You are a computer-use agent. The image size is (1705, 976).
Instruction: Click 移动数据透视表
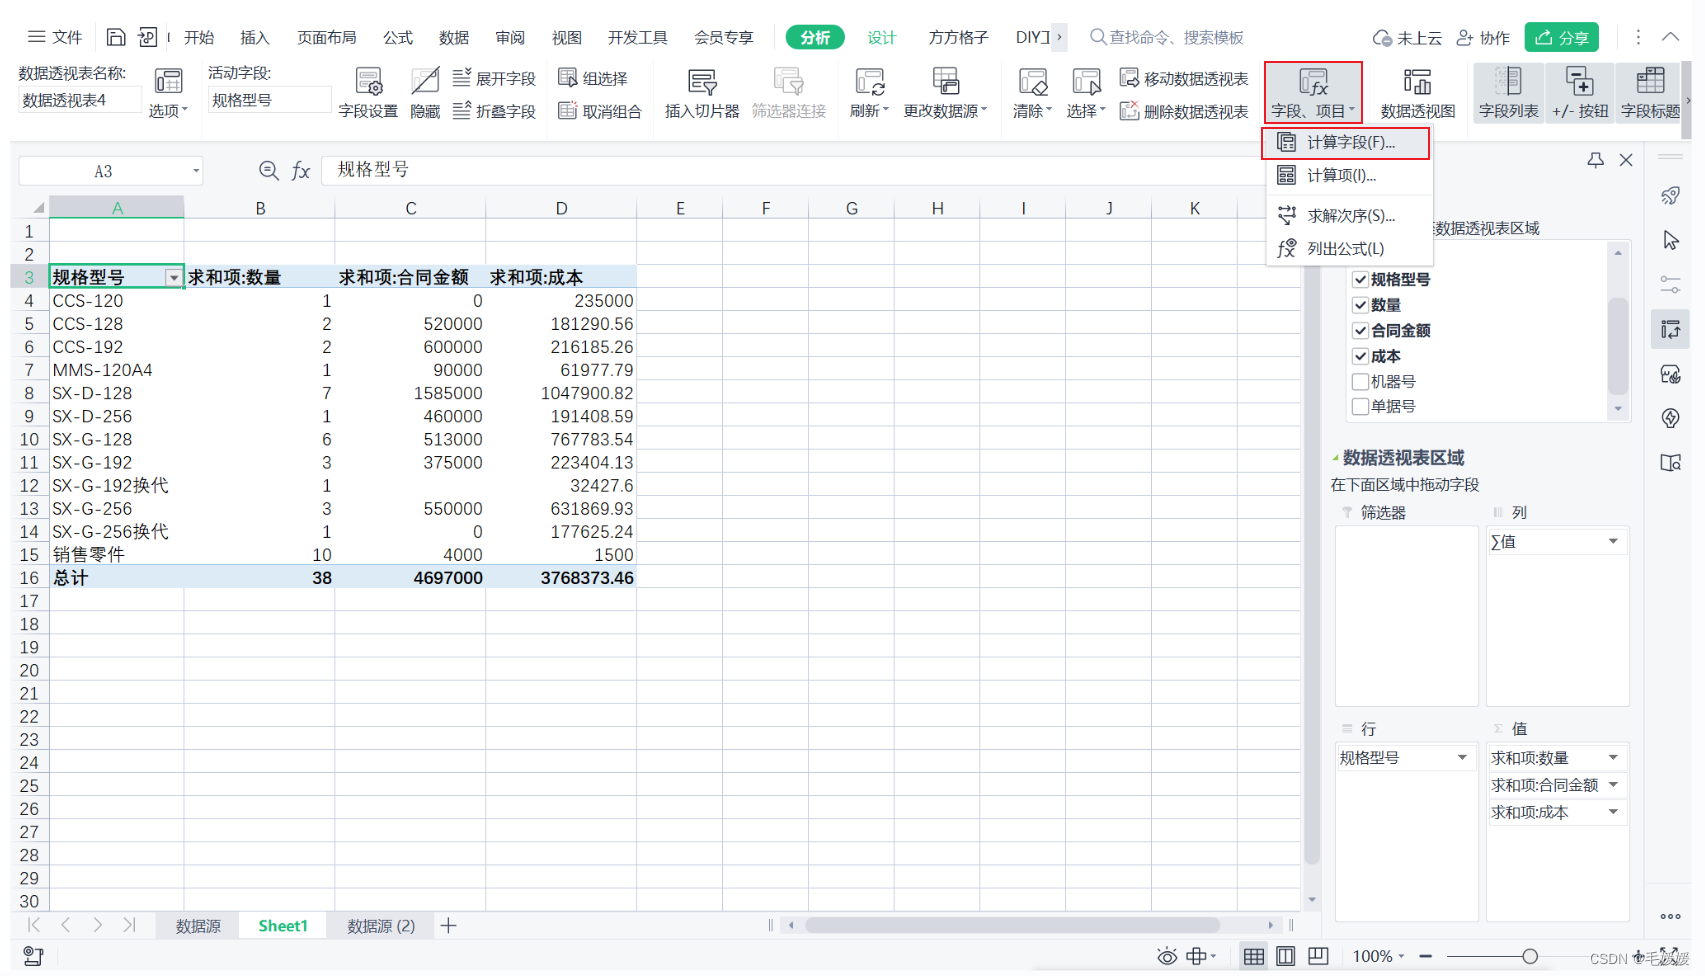coord(1184,78)
